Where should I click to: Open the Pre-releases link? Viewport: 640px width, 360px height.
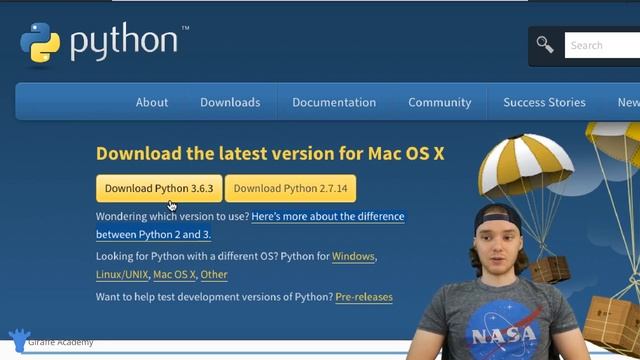tap(364, 297)
